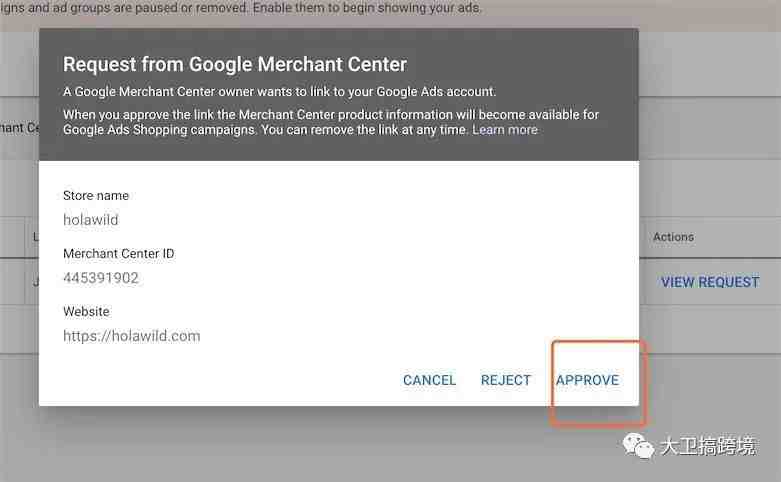The image size is (781, 482).
Task: Select the Actions column header
Action: (x=673, y=237)
